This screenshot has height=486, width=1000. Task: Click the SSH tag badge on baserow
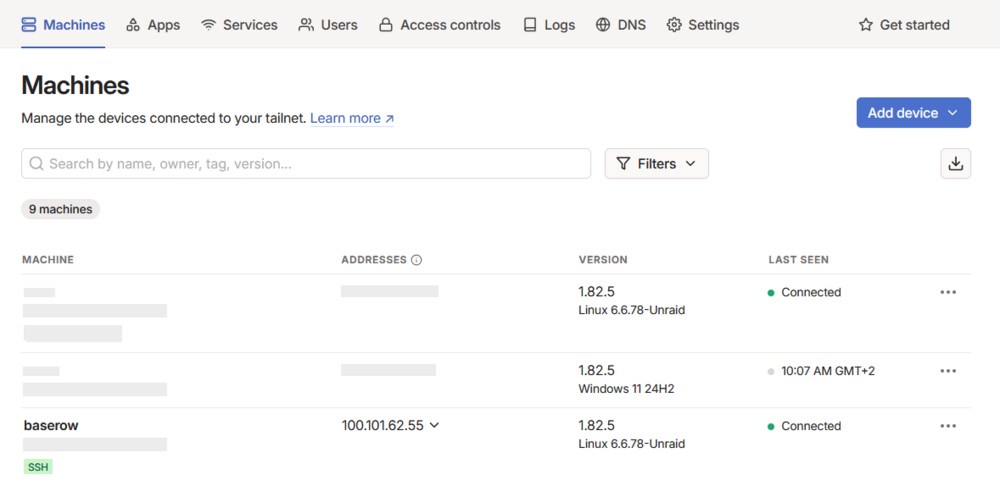[x=38, y=467]
